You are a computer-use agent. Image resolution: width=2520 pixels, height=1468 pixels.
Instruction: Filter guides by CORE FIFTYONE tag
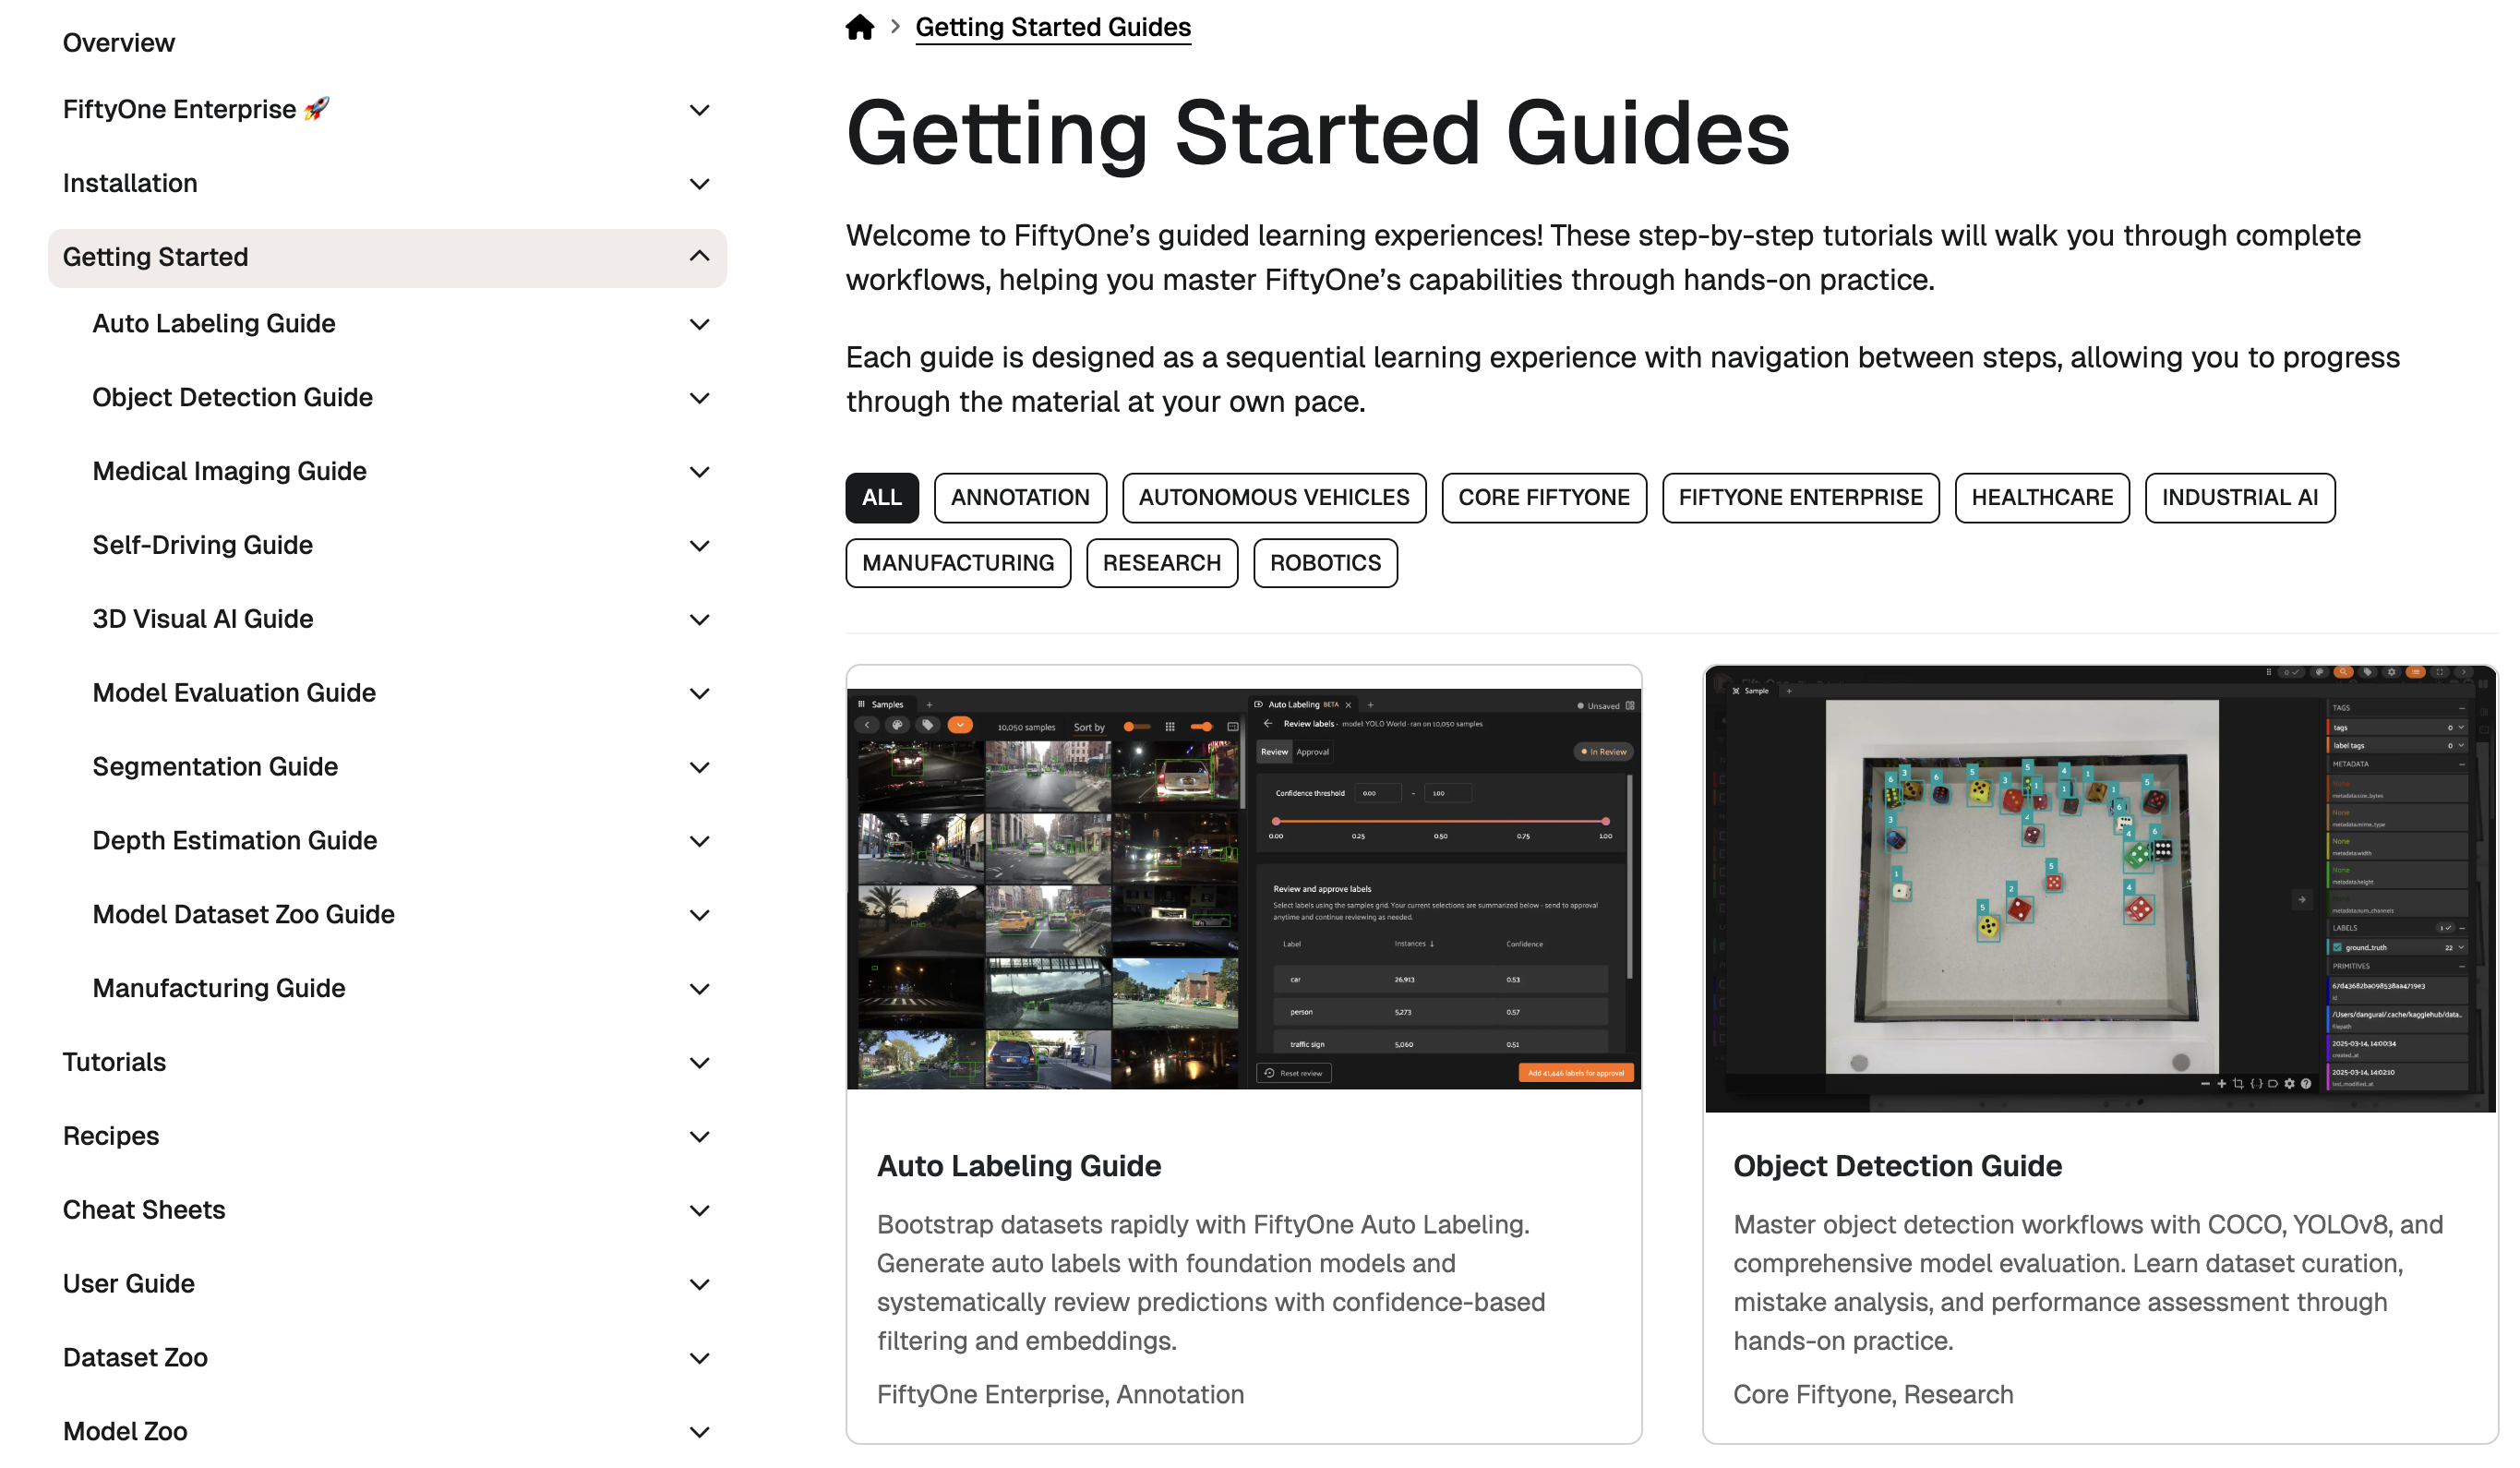[x=1543, y=498]
